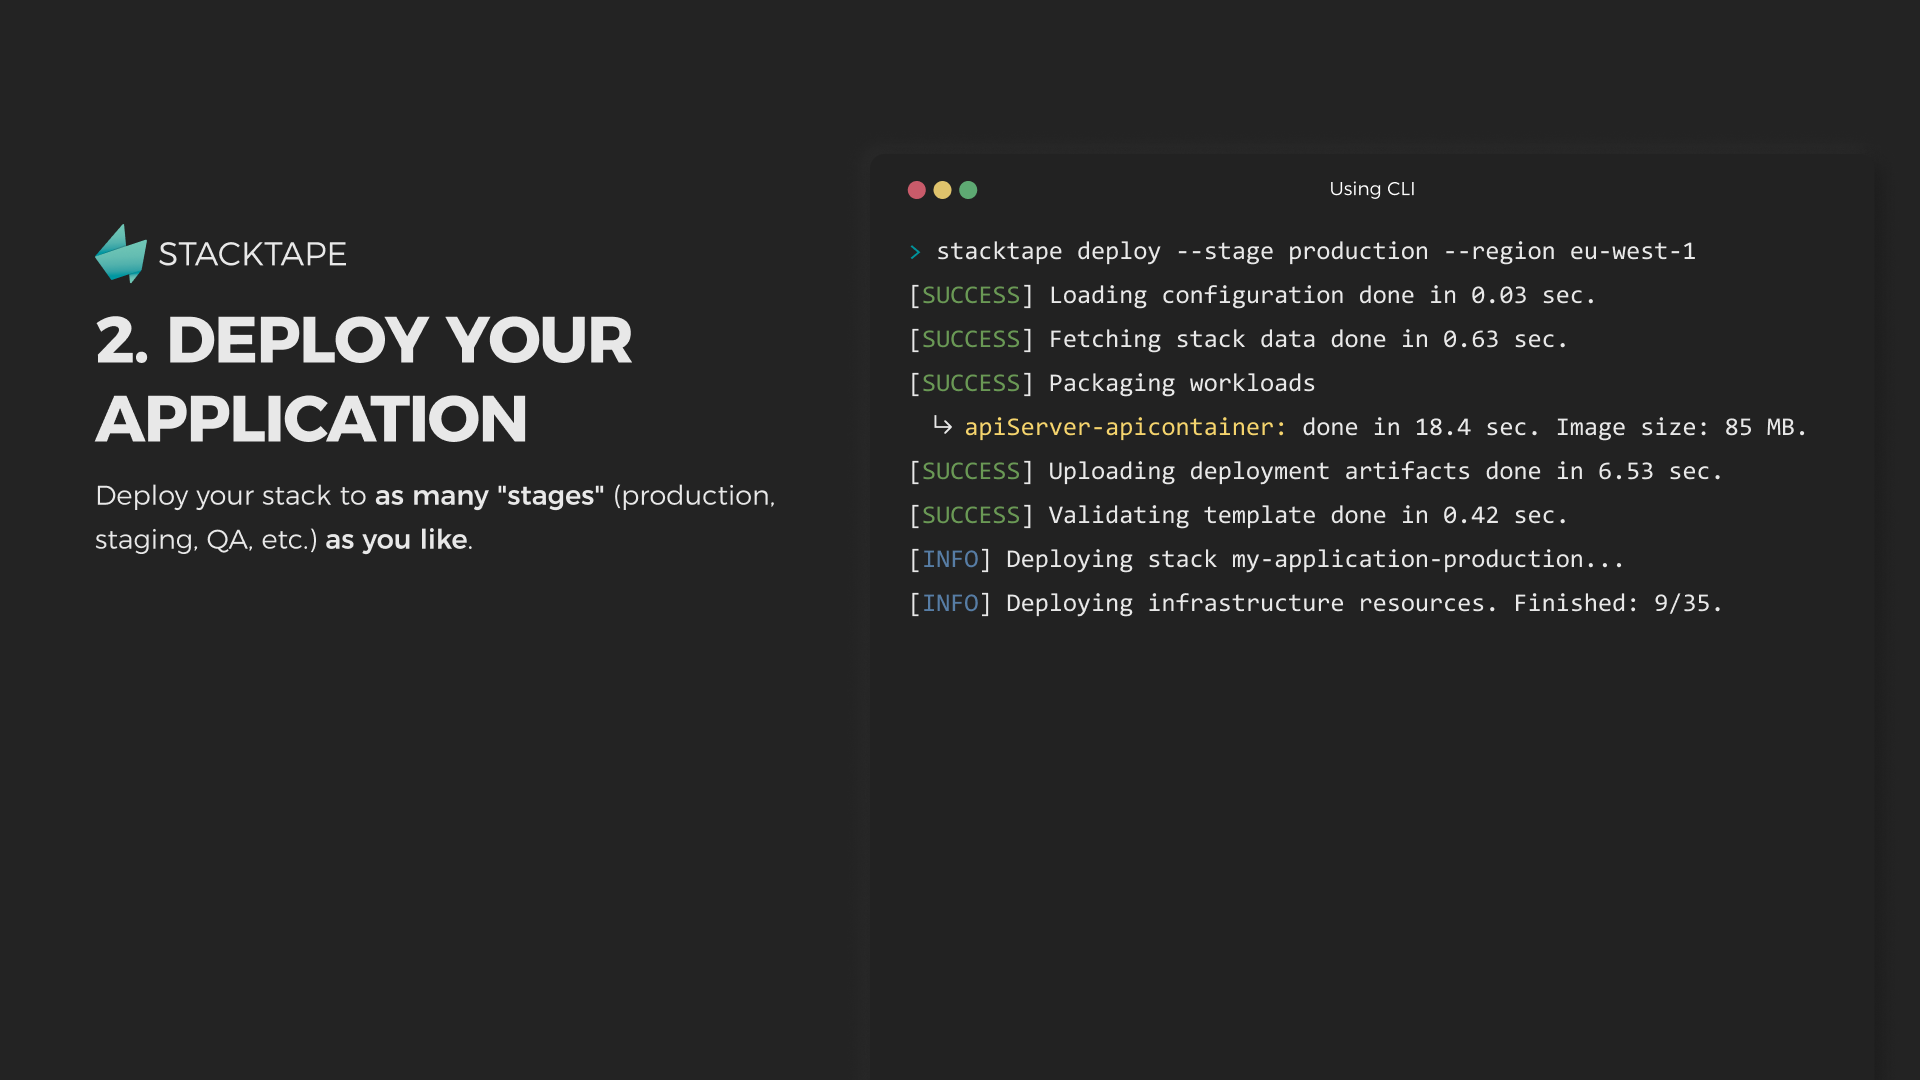1920x1080 pixels.
Task: Click the 'Using CLI' terminal title
Action: pos(1371,189)
